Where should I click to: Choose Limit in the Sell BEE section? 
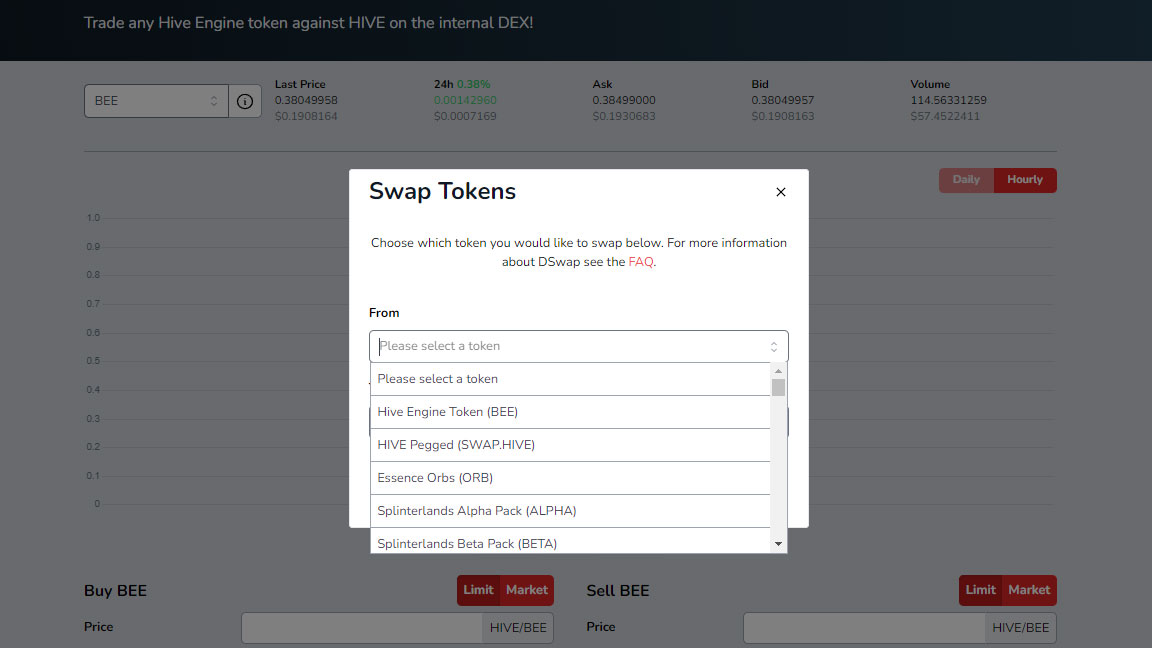pos(980,590)
